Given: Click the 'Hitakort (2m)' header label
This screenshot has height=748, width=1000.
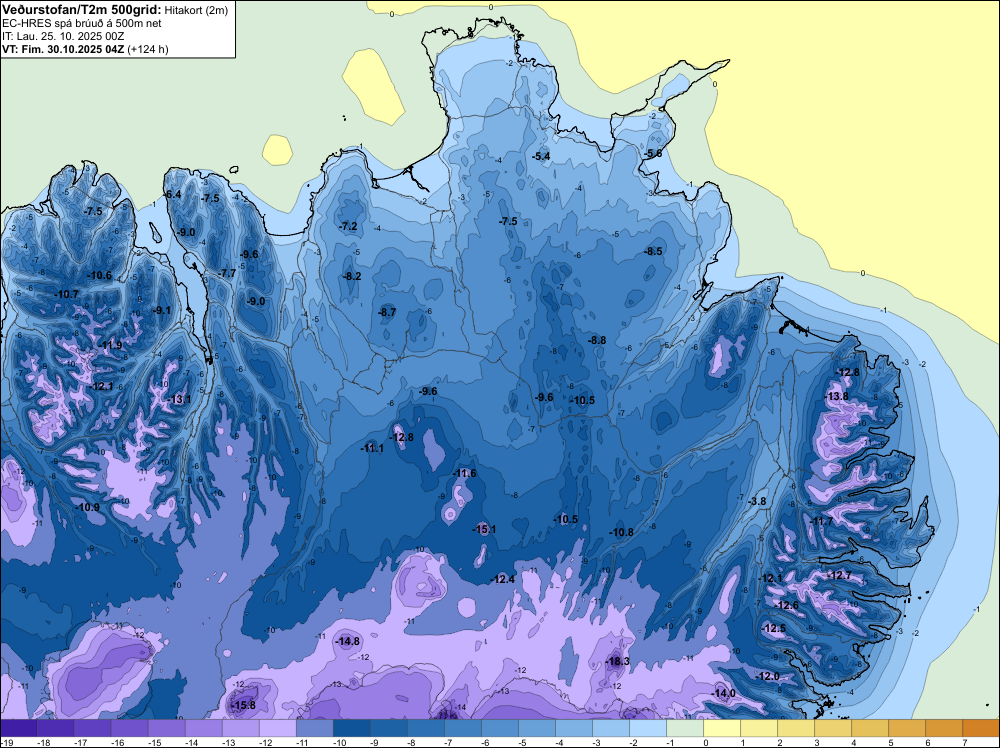Looking at the screenshot, I should pyautogui.click(x=196, y=10).
